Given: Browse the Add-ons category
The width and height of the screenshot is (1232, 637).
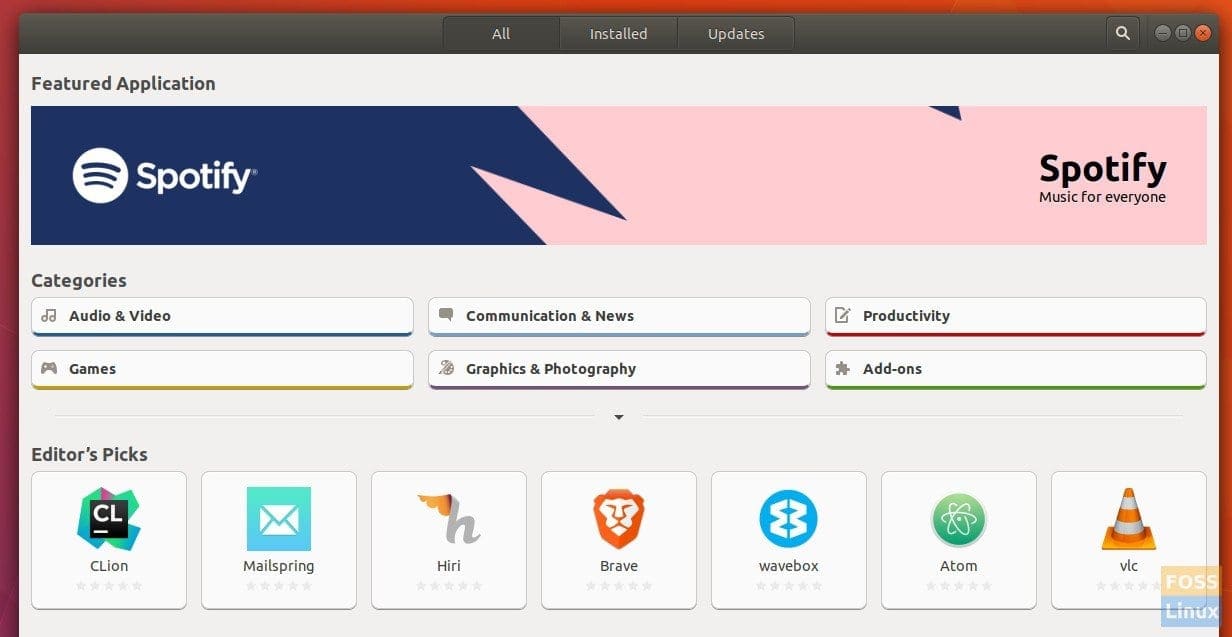Looking at the screenshot, I should point(1016,369).
